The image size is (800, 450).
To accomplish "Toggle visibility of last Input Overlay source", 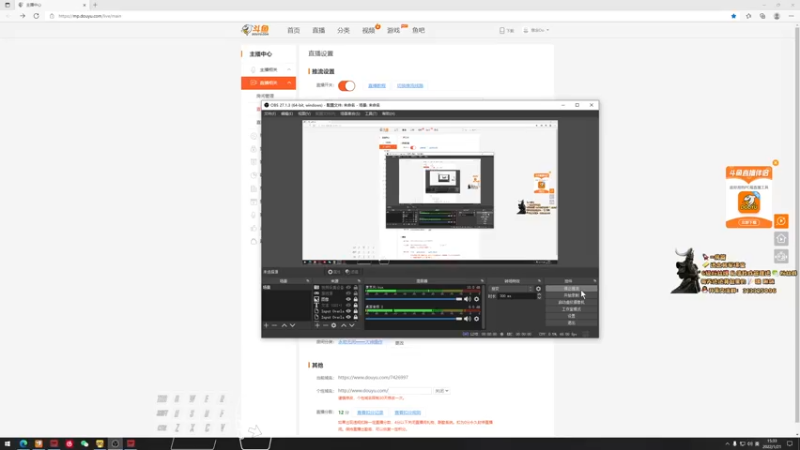I will (348, 317).
